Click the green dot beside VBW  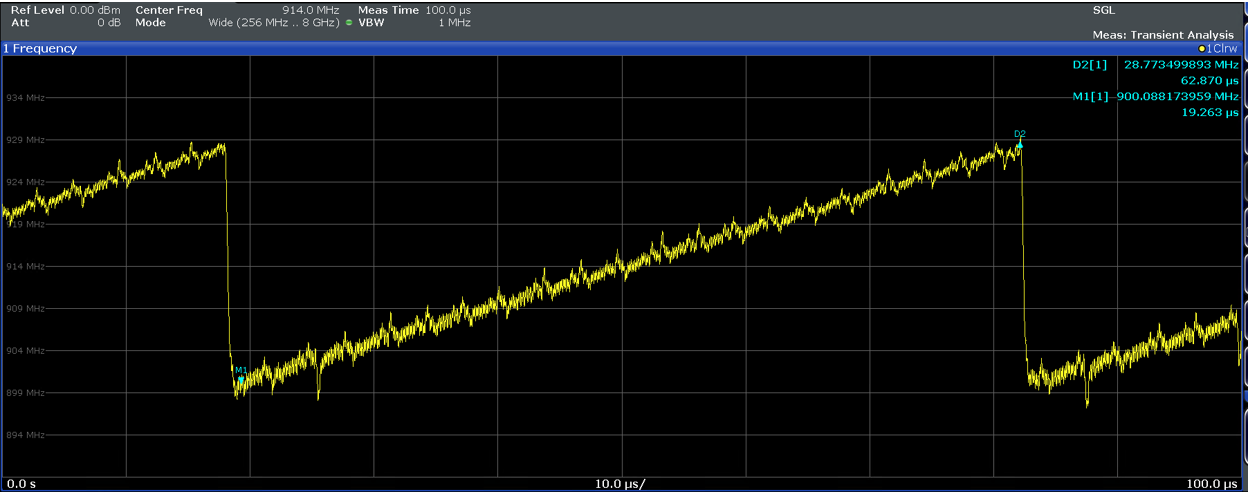349,22
